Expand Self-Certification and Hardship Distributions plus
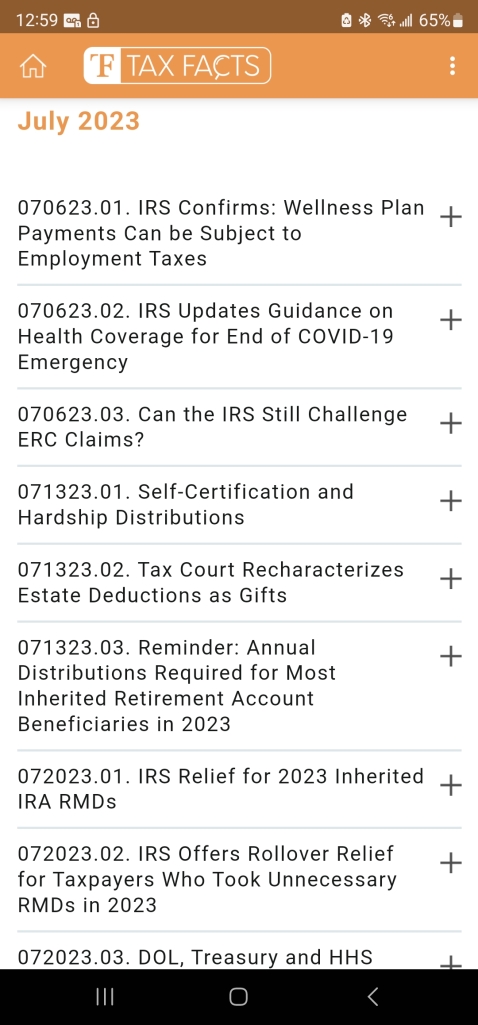This screenshot has width=478, height=1025. pyautogui.click(x=451, y=501)
